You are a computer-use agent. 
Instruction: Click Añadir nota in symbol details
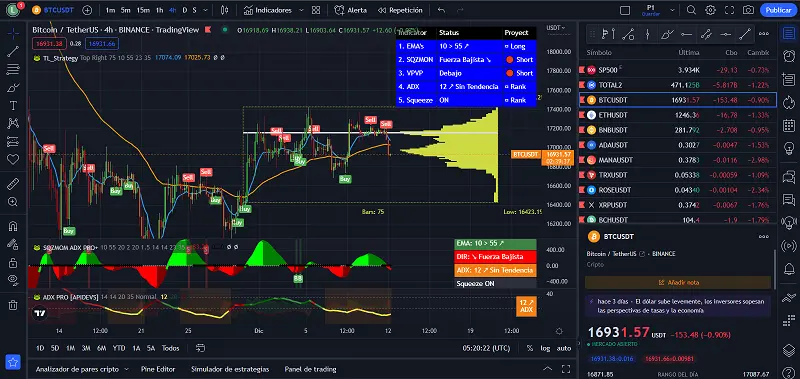click(x=678, y=282)
